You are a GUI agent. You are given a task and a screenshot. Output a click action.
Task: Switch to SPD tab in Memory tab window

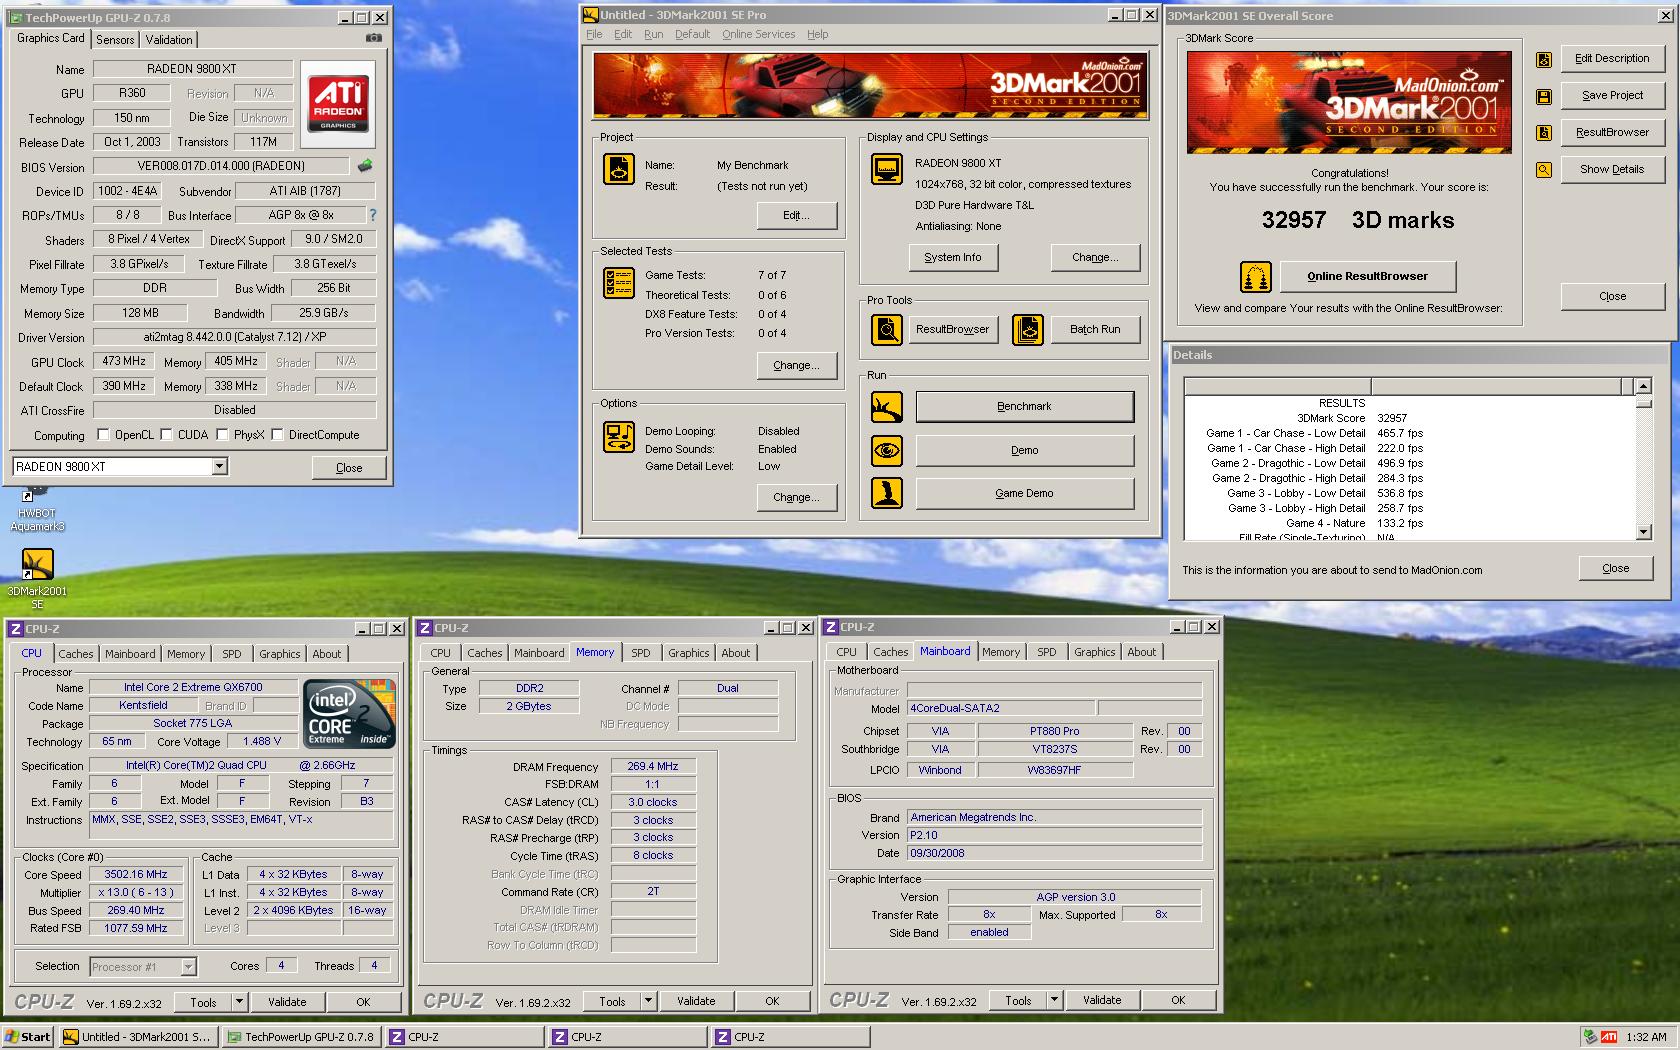[x=641, y=653]
